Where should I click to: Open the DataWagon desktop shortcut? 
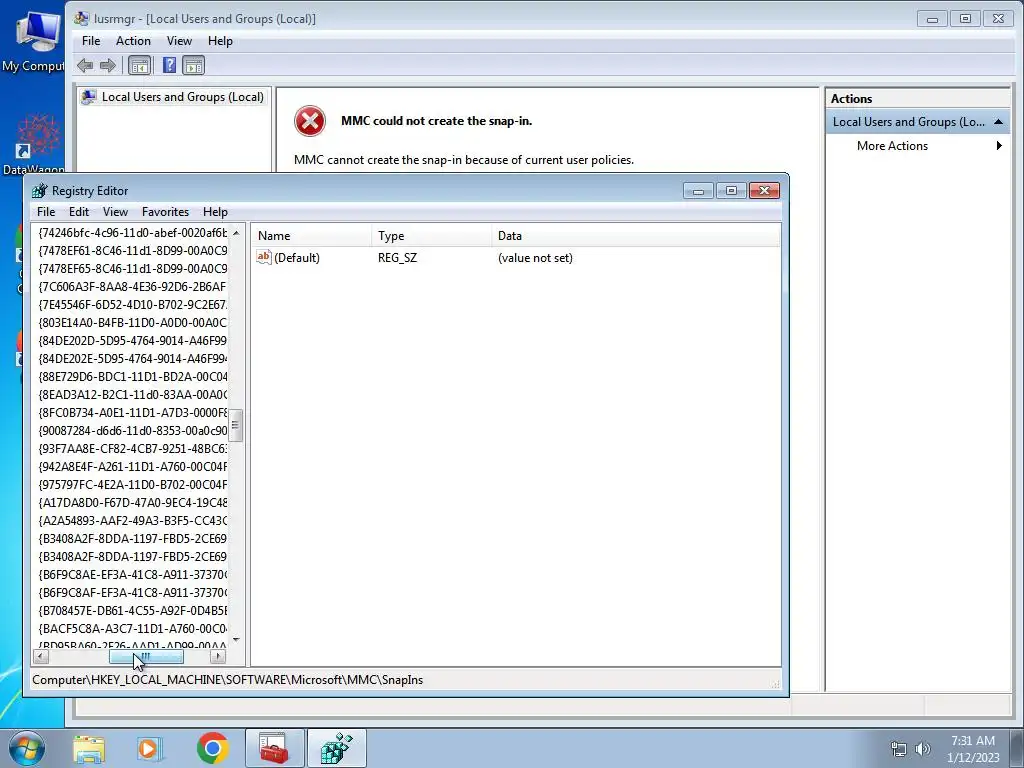[34, 144]
